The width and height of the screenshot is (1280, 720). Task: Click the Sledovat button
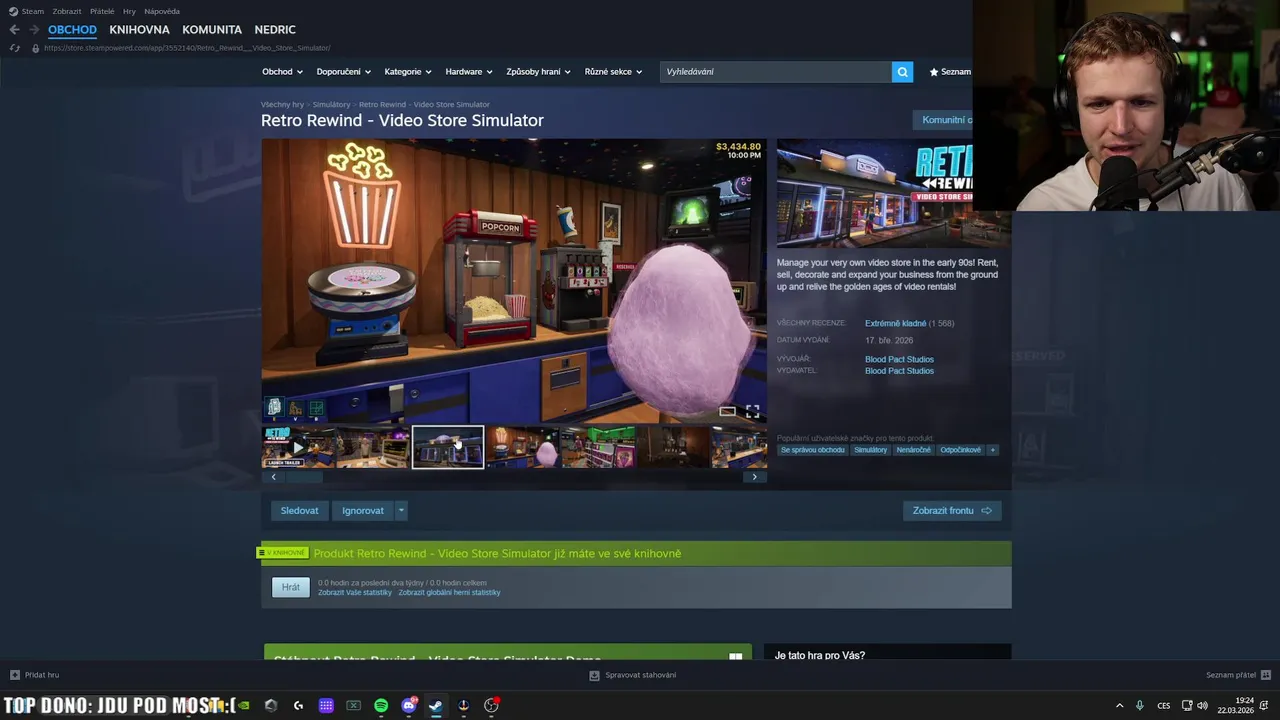point(299,510)
